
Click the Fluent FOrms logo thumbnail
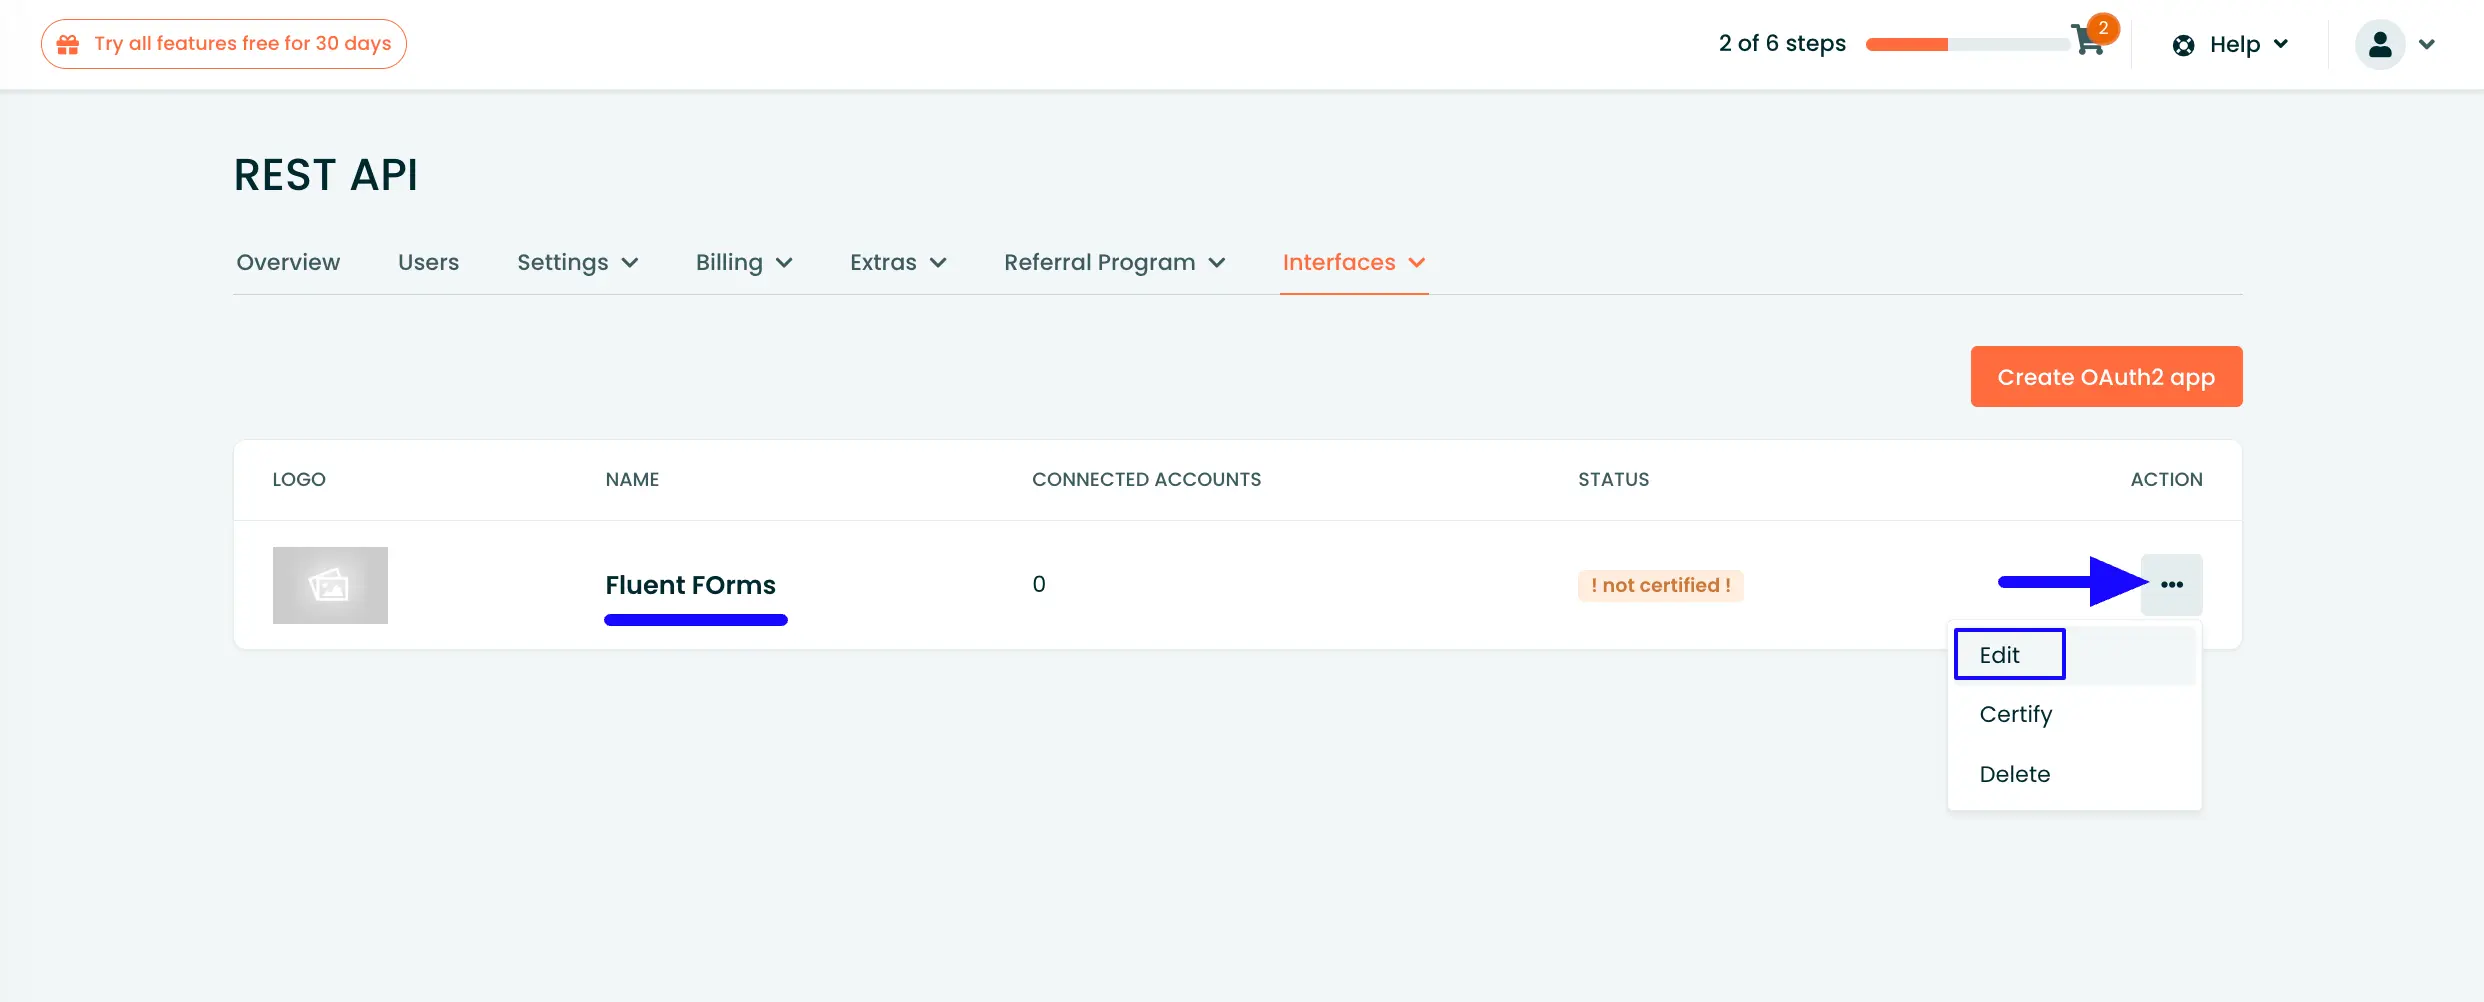pyautogui.click(x=330, y=585)
